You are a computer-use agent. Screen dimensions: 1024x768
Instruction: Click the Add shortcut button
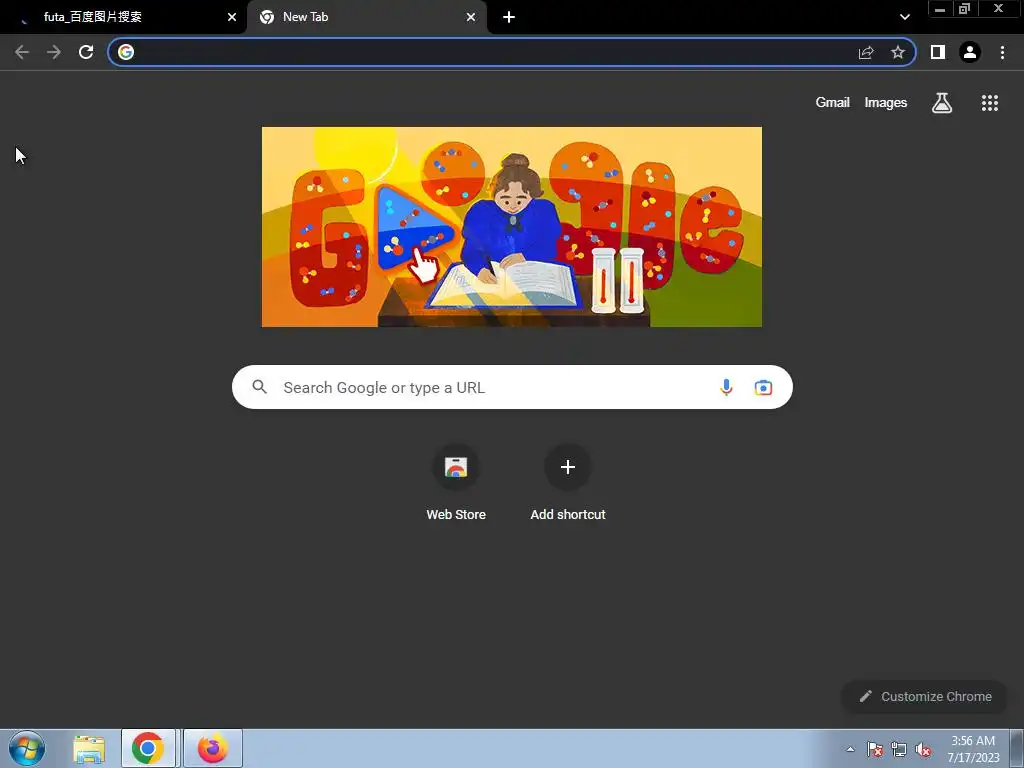tap(568, 483)
